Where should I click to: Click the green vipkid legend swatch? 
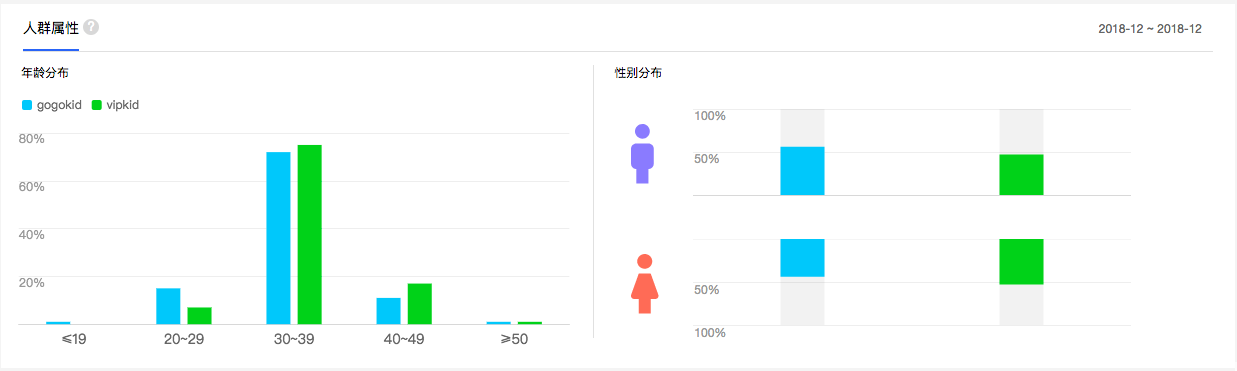(x=97, y=104)
